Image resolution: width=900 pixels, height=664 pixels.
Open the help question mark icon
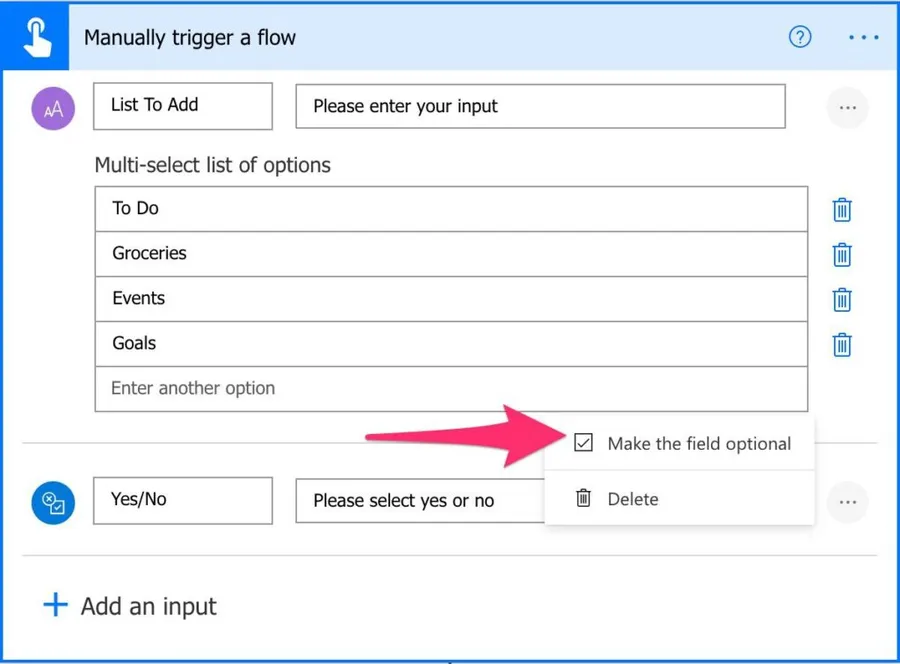tap(800, 37)
